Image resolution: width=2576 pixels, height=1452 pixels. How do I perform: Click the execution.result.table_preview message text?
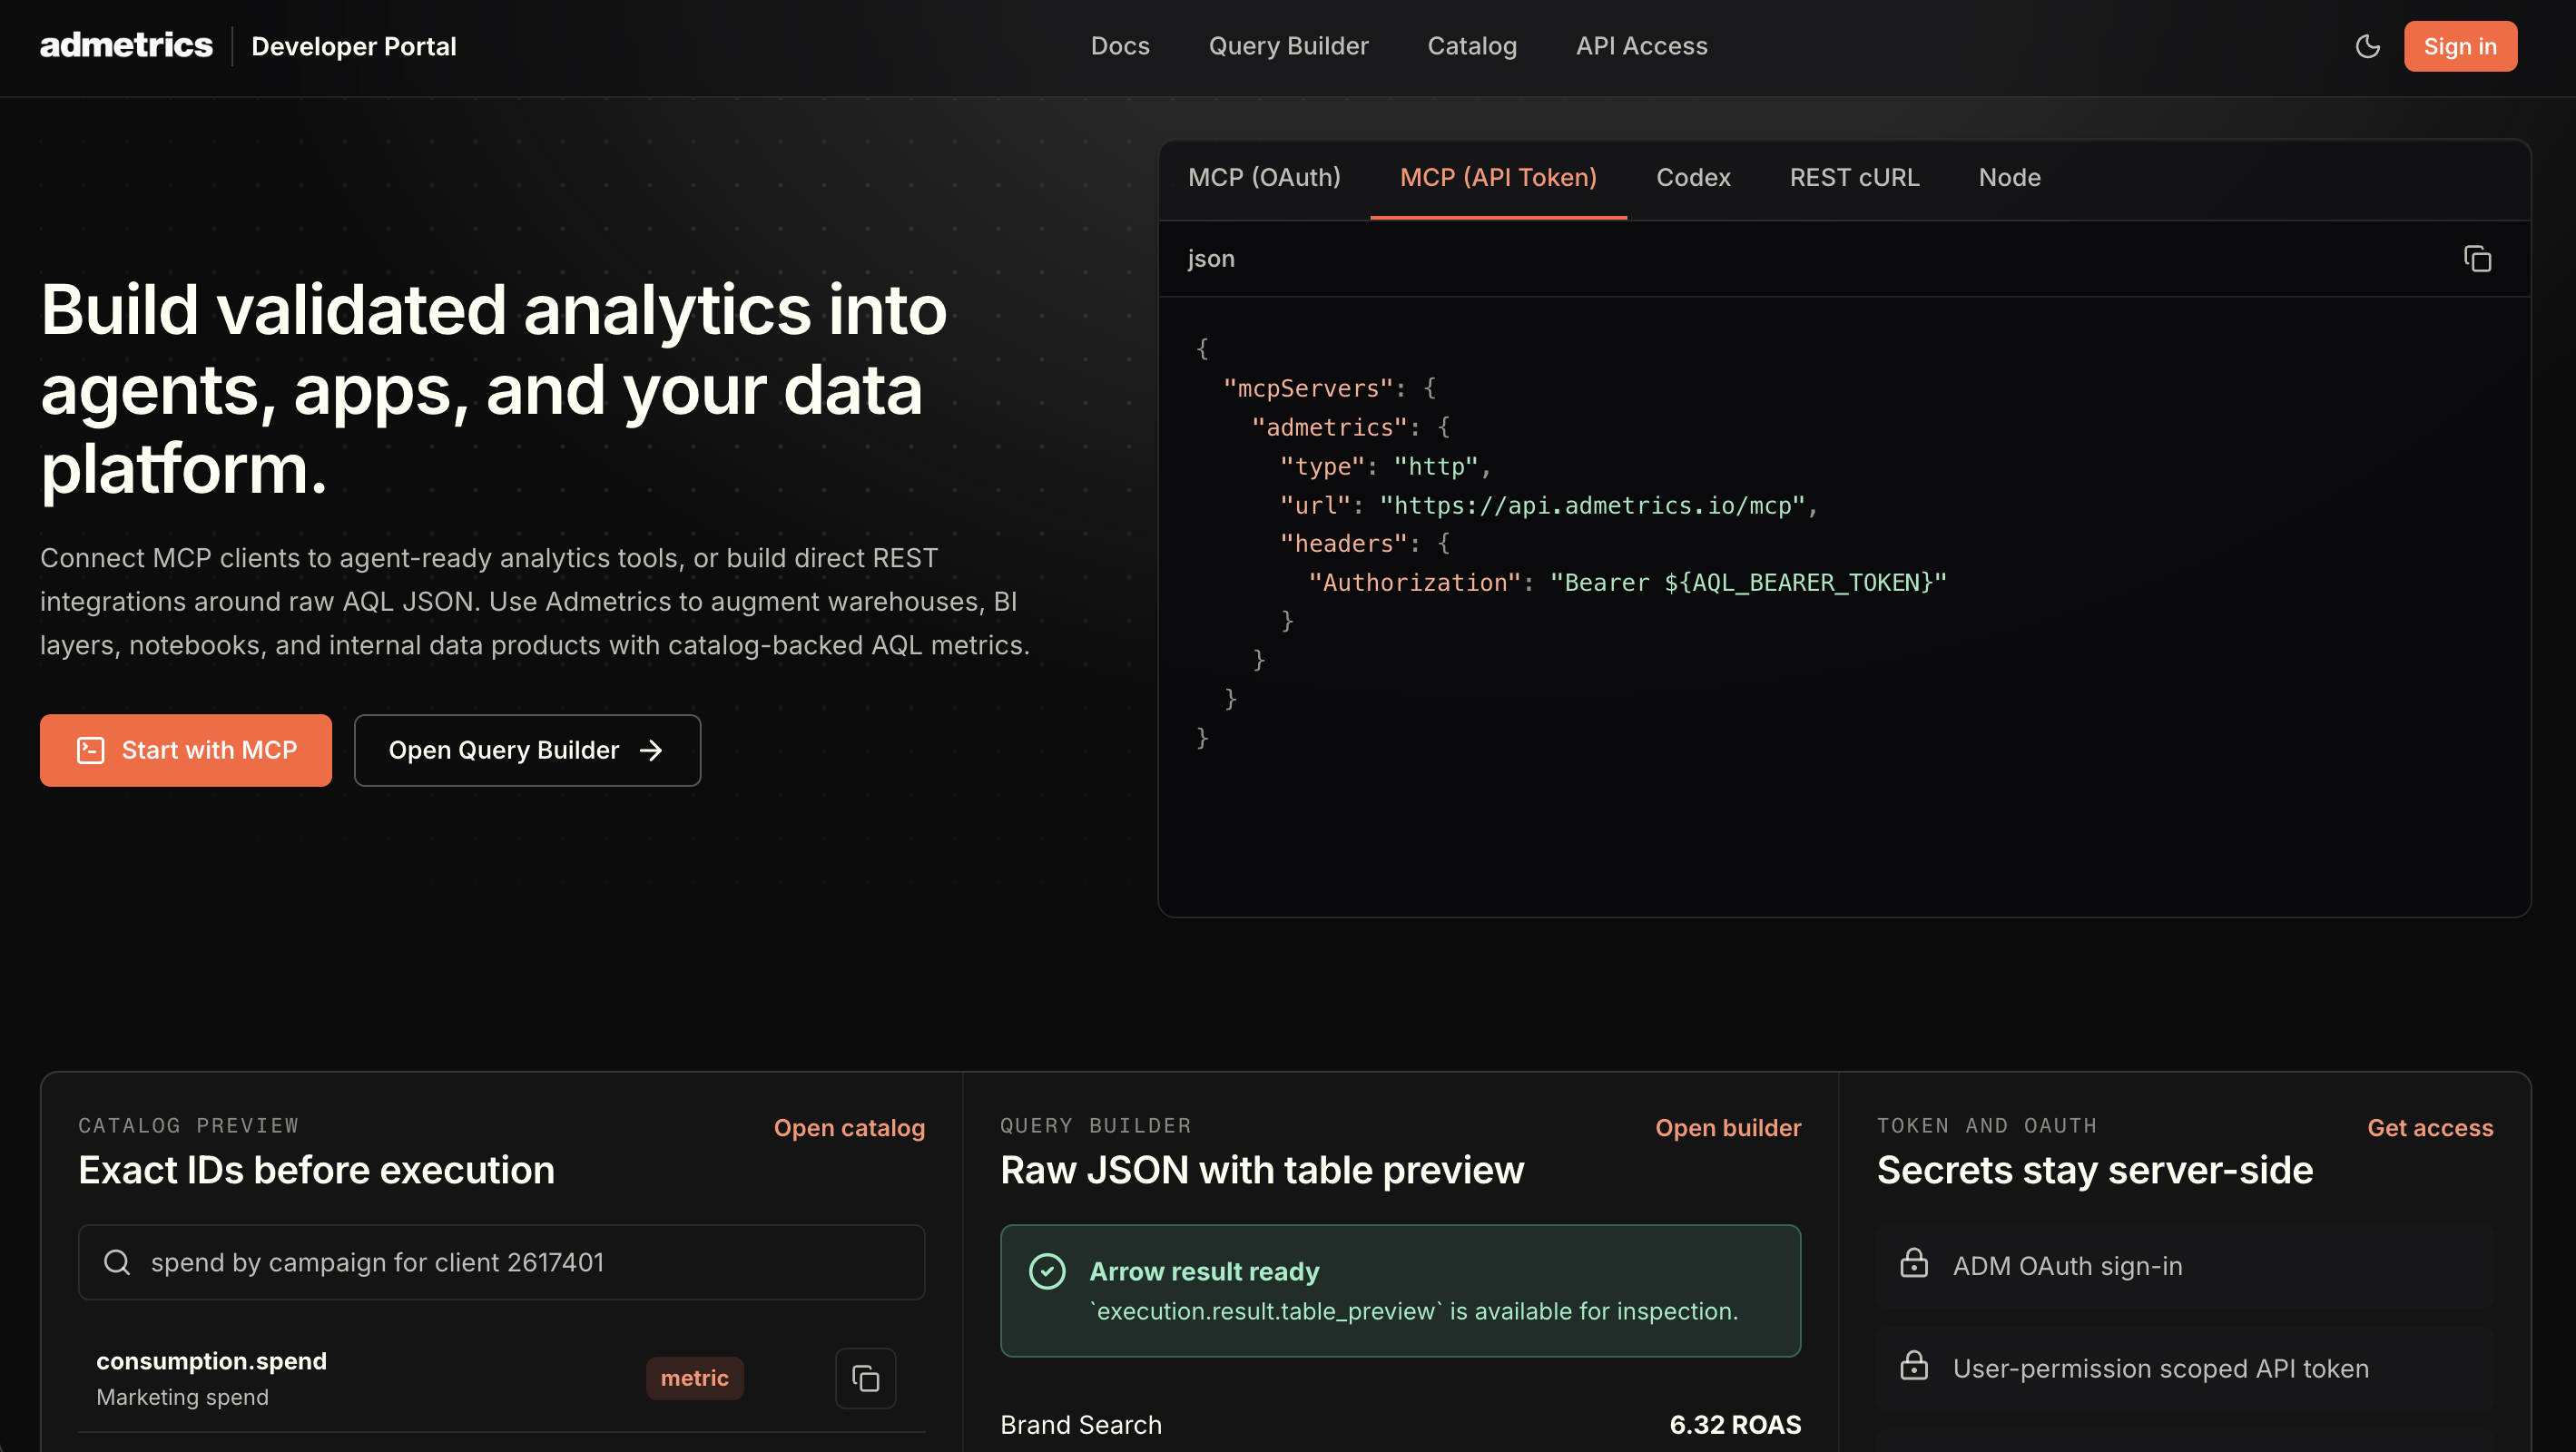(1414, 1311)
